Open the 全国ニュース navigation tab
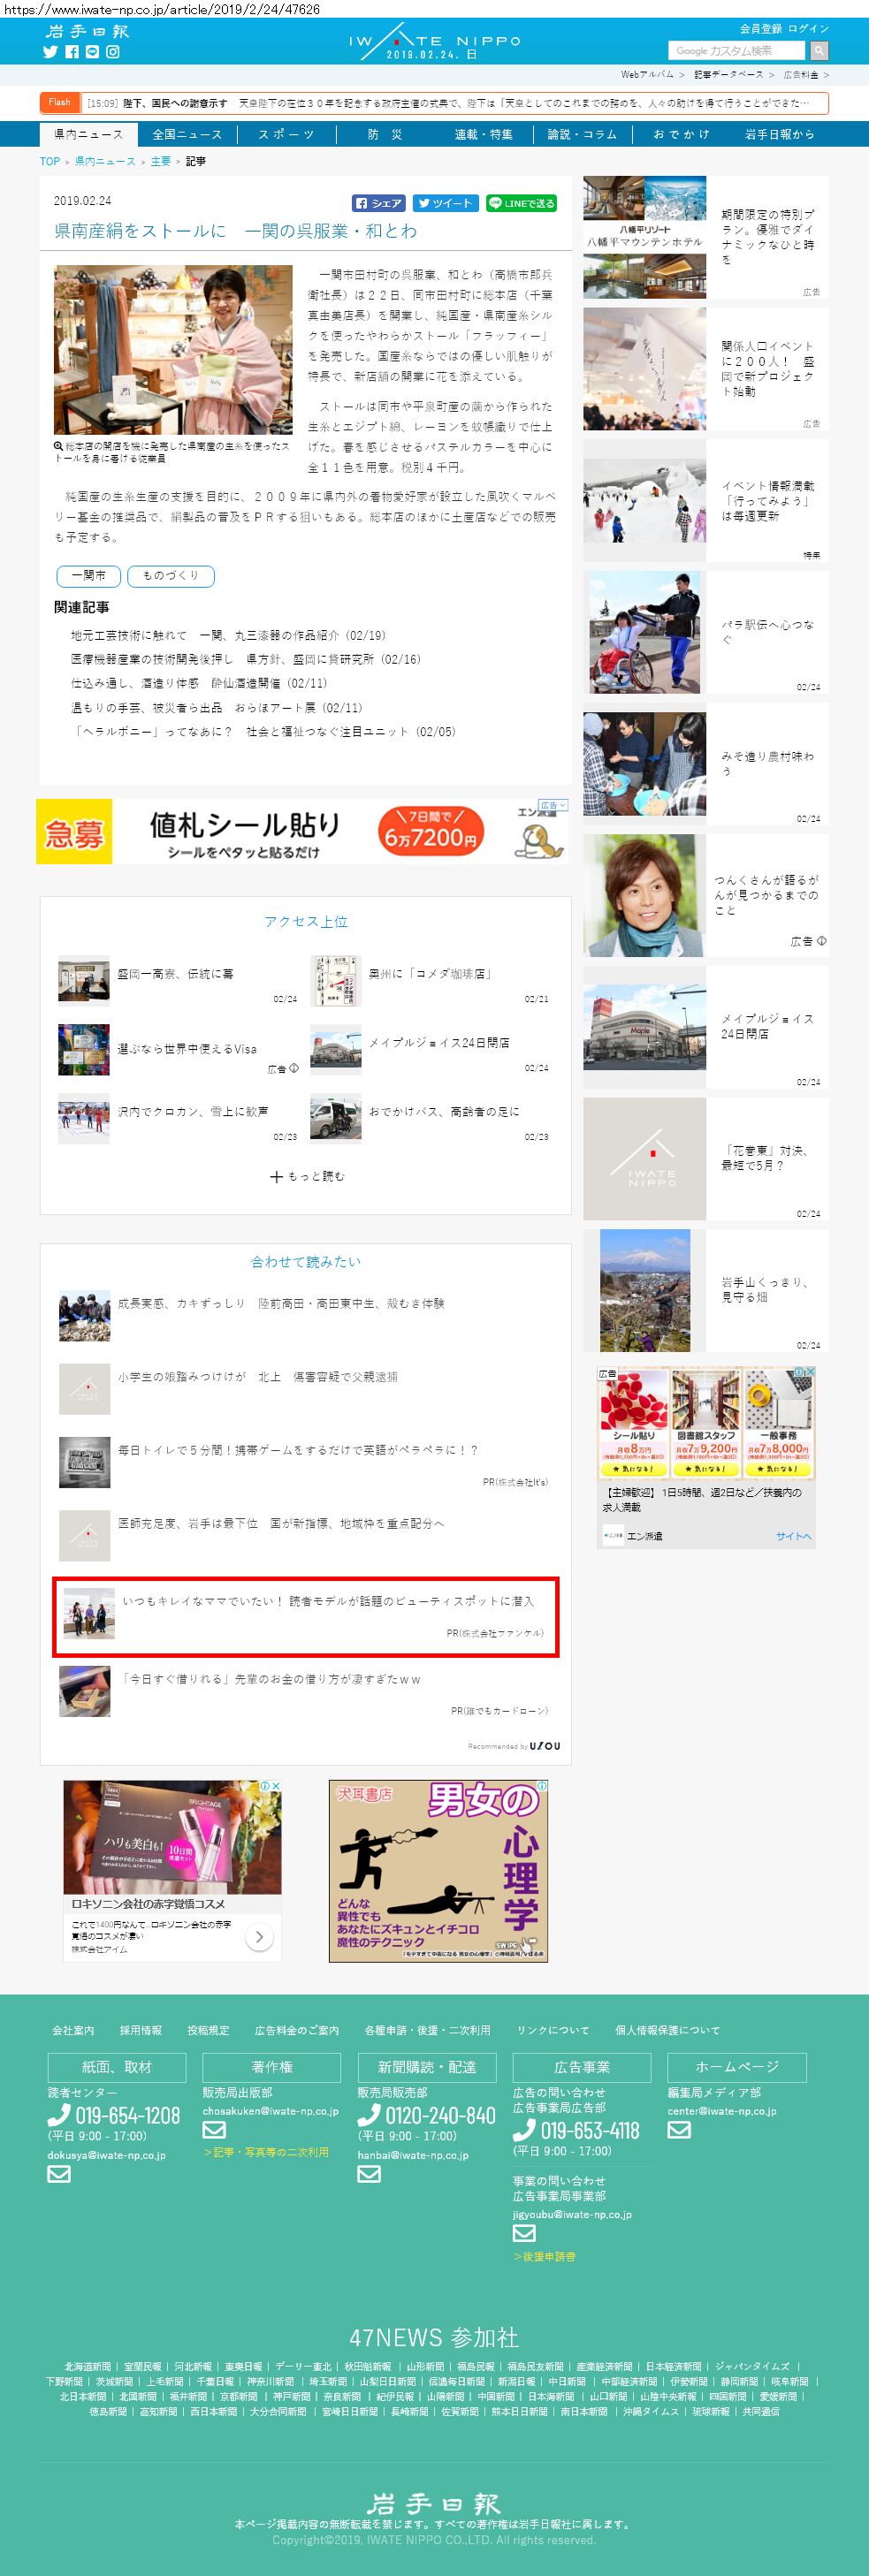Viewport: 869px width, 2576px height. (x=187, y=134)
